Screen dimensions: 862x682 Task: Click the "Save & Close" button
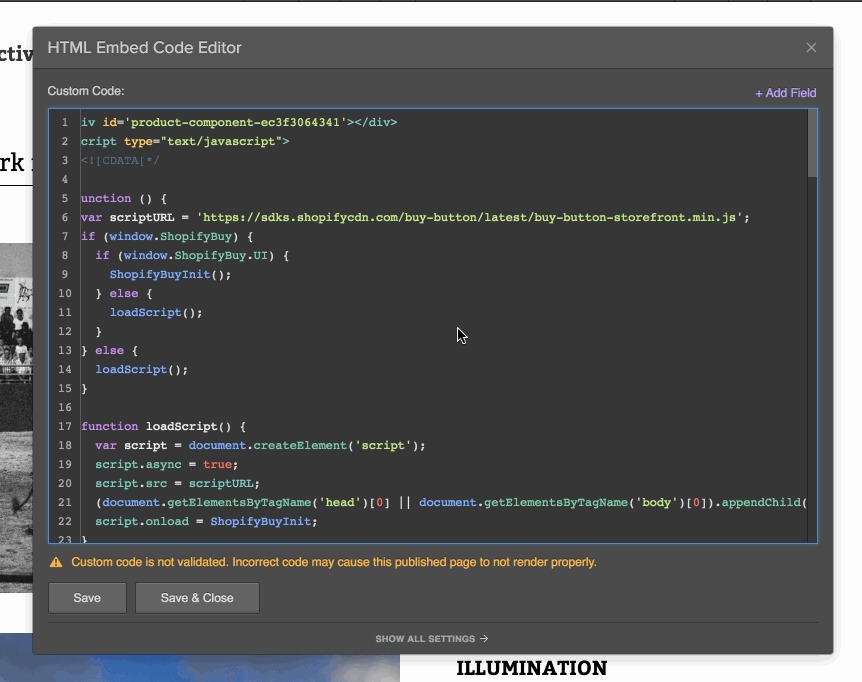197,598
